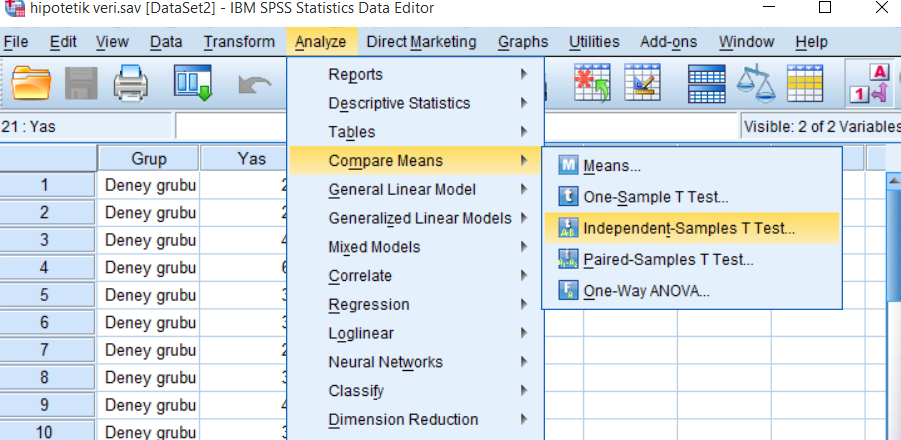
Task: Open the Graphs menu
Action: pos(523,42)
